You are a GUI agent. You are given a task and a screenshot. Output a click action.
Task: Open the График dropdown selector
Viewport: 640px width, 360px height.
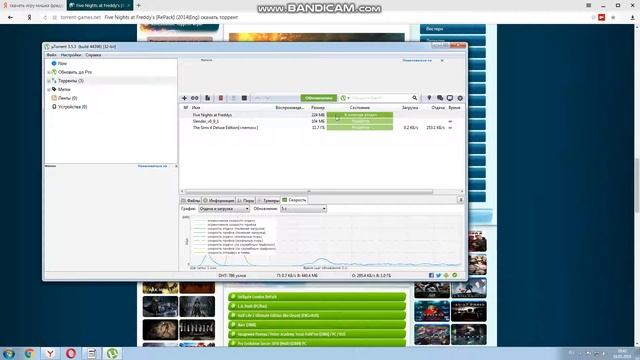pyautogui.click(x=224, y=209)
